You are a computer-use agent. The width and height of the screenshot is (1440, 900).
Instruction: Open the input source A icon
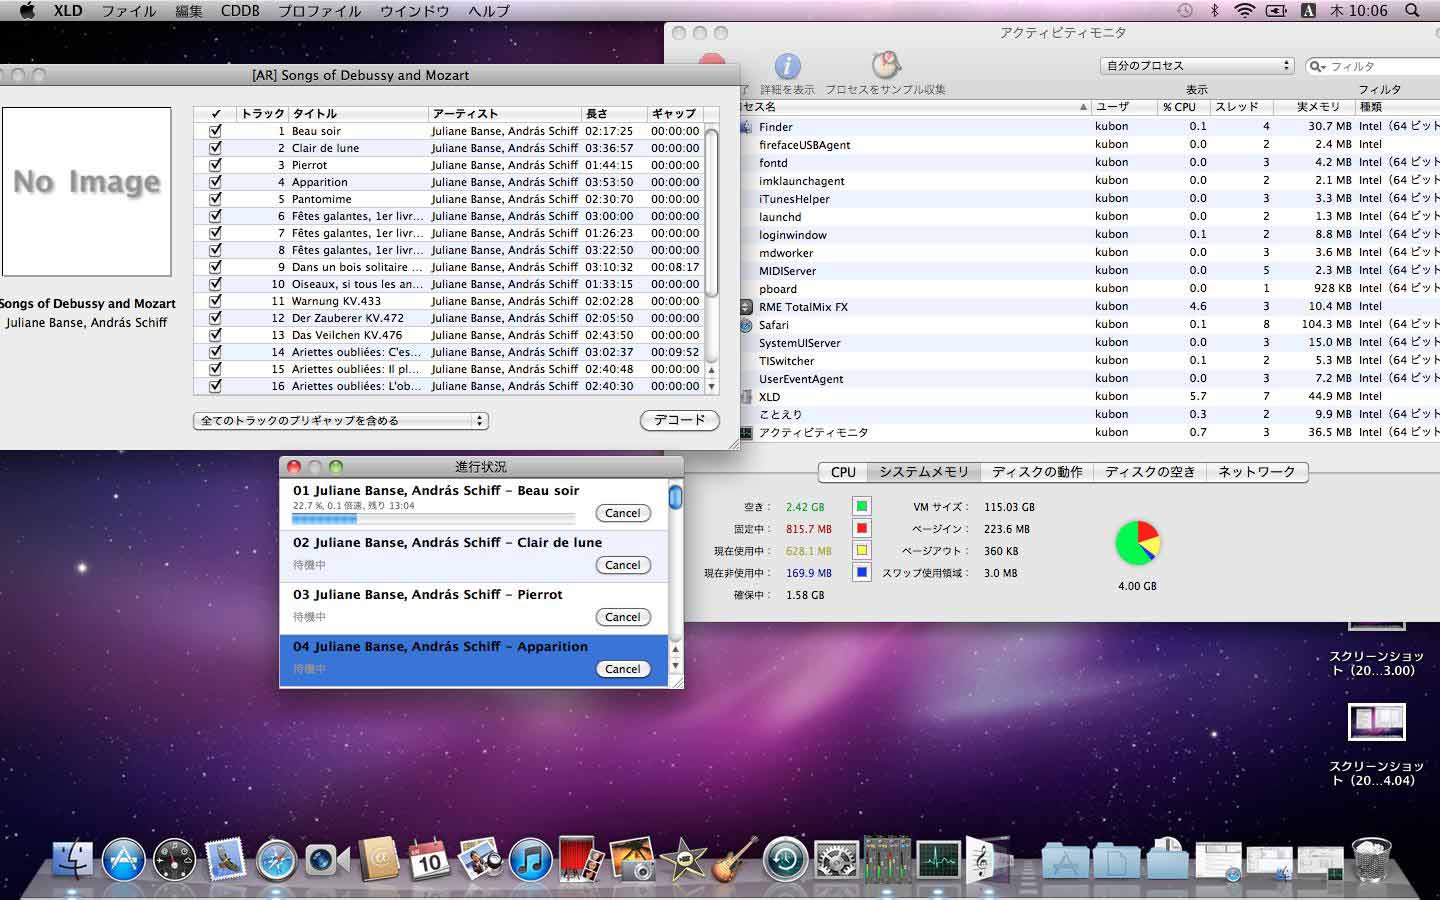1308,10
